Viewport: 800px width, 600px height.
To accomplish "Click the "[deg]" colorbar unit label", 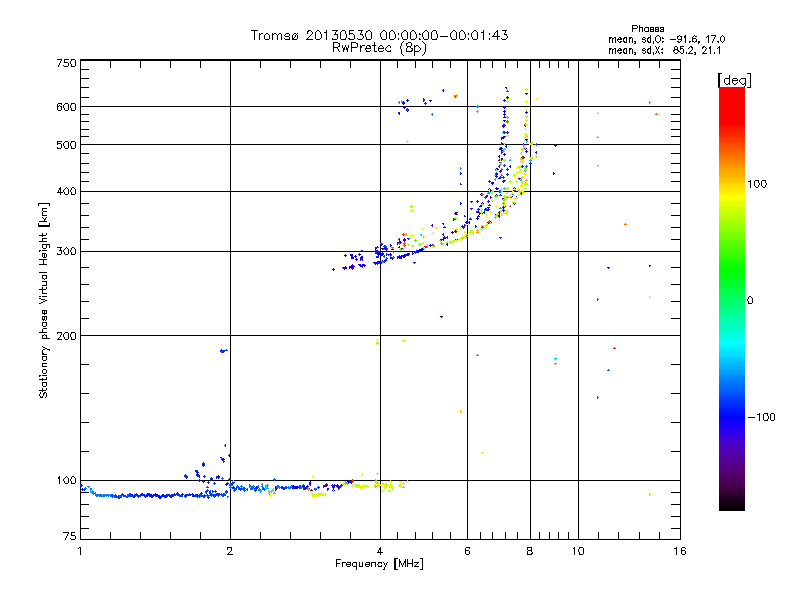I will coord(734,80).
